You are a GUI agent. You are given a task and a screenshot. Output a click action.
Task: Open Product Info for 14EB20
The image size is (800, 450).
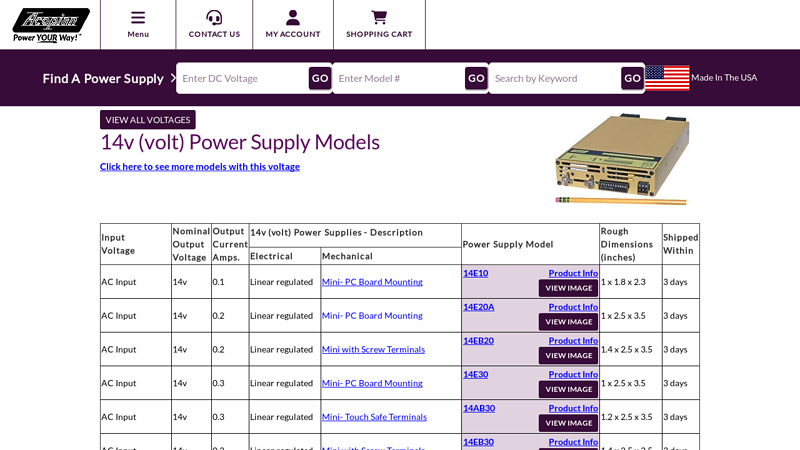[573, 341]
